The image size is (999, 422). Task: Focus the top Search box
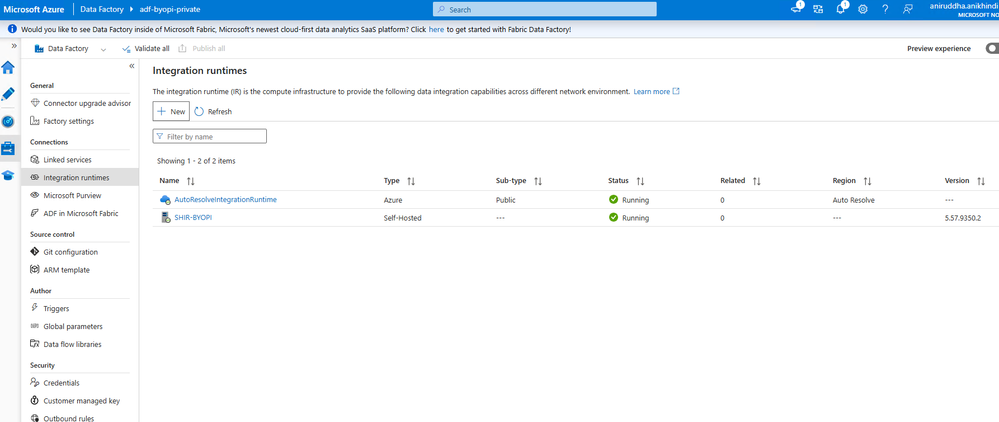coord(545,10)
